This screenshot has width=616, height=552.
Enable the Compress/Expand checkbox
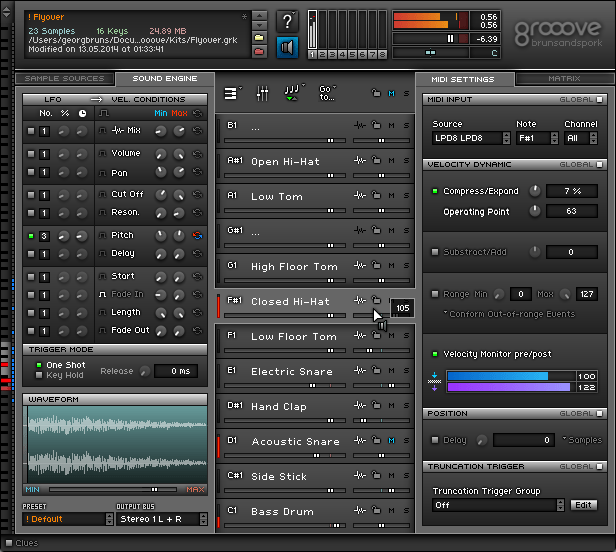(x=435, y=190)
